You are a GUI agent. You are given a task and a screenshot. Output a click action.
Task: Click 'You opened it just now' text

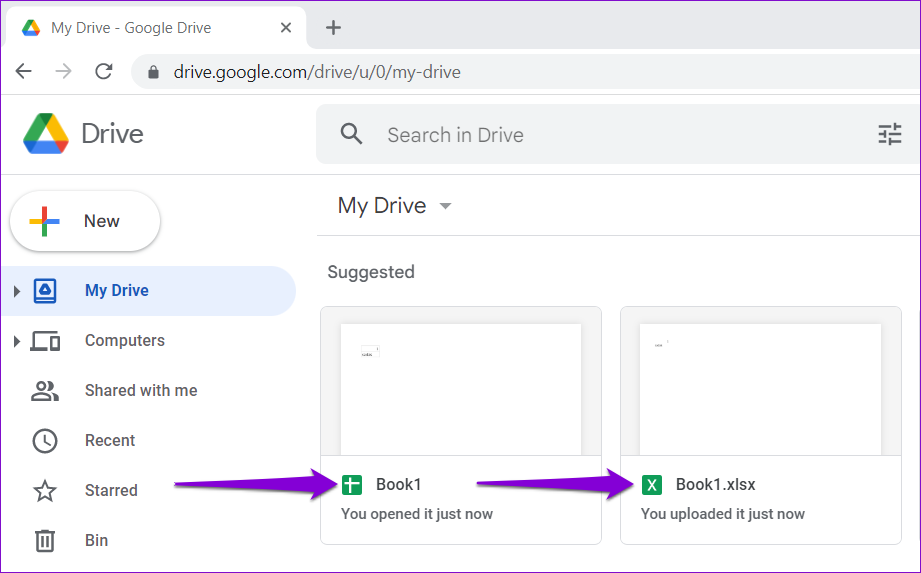click(417, 514)
